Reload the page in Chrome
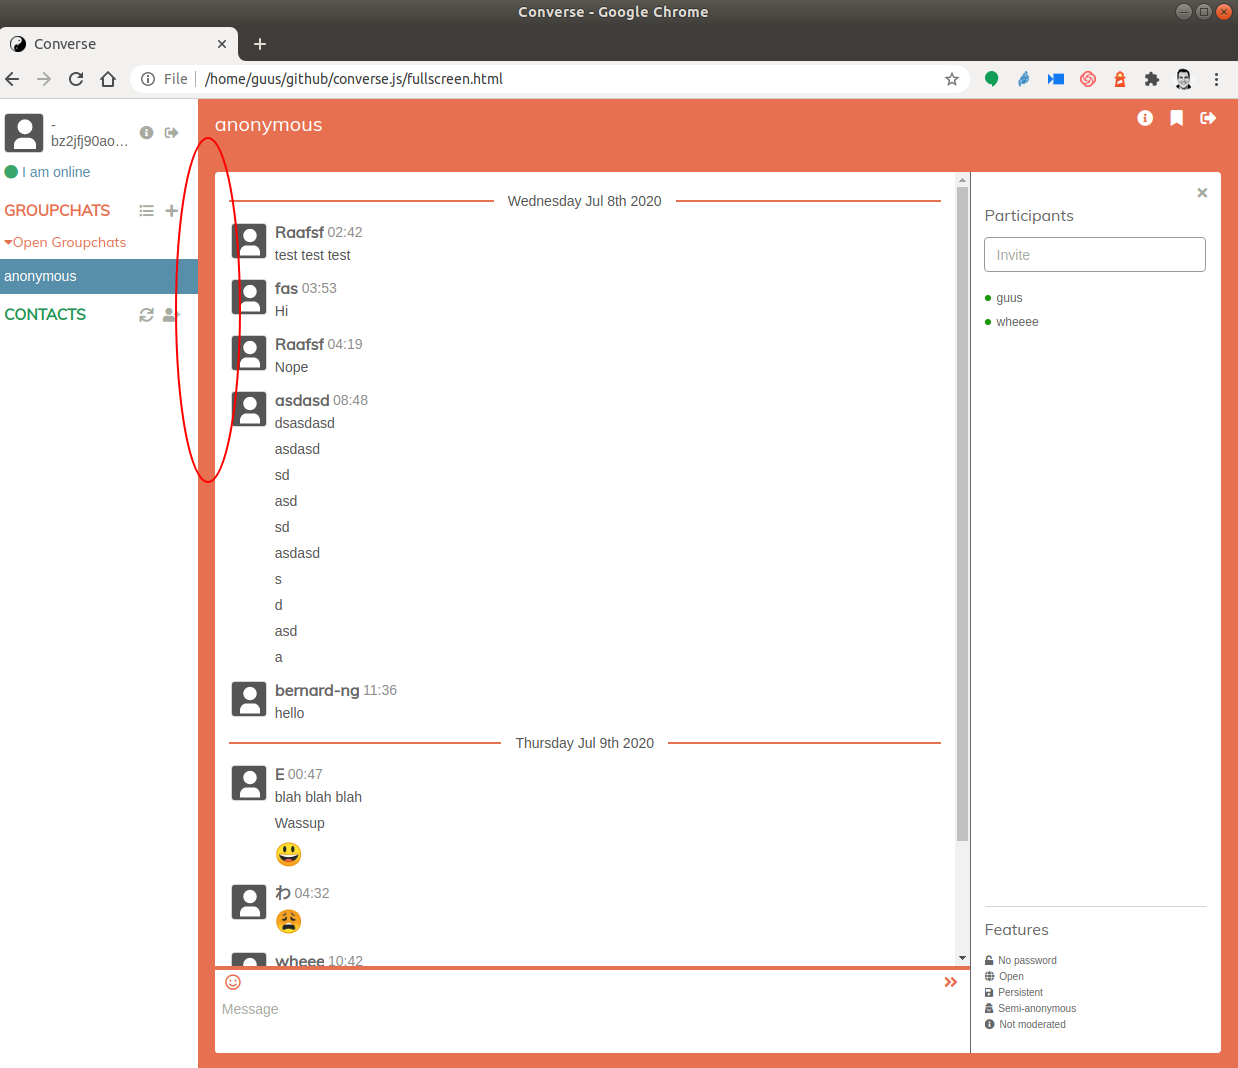This screenshot has height=1068, width=1238. [x=76, y=79]
